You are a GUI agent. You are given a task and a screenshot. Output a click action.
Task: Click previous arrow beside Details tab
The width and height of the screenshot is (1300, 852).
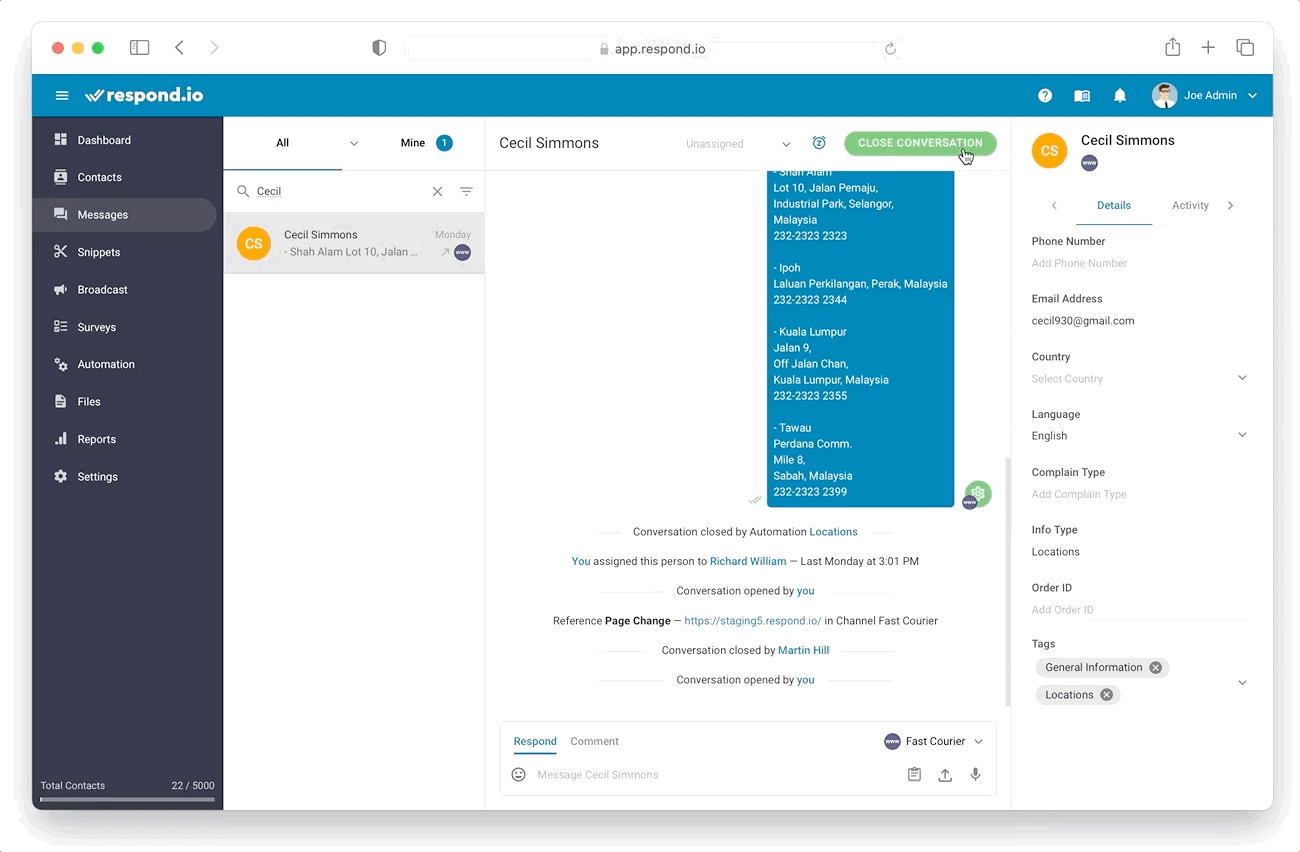coord(1054,206)
